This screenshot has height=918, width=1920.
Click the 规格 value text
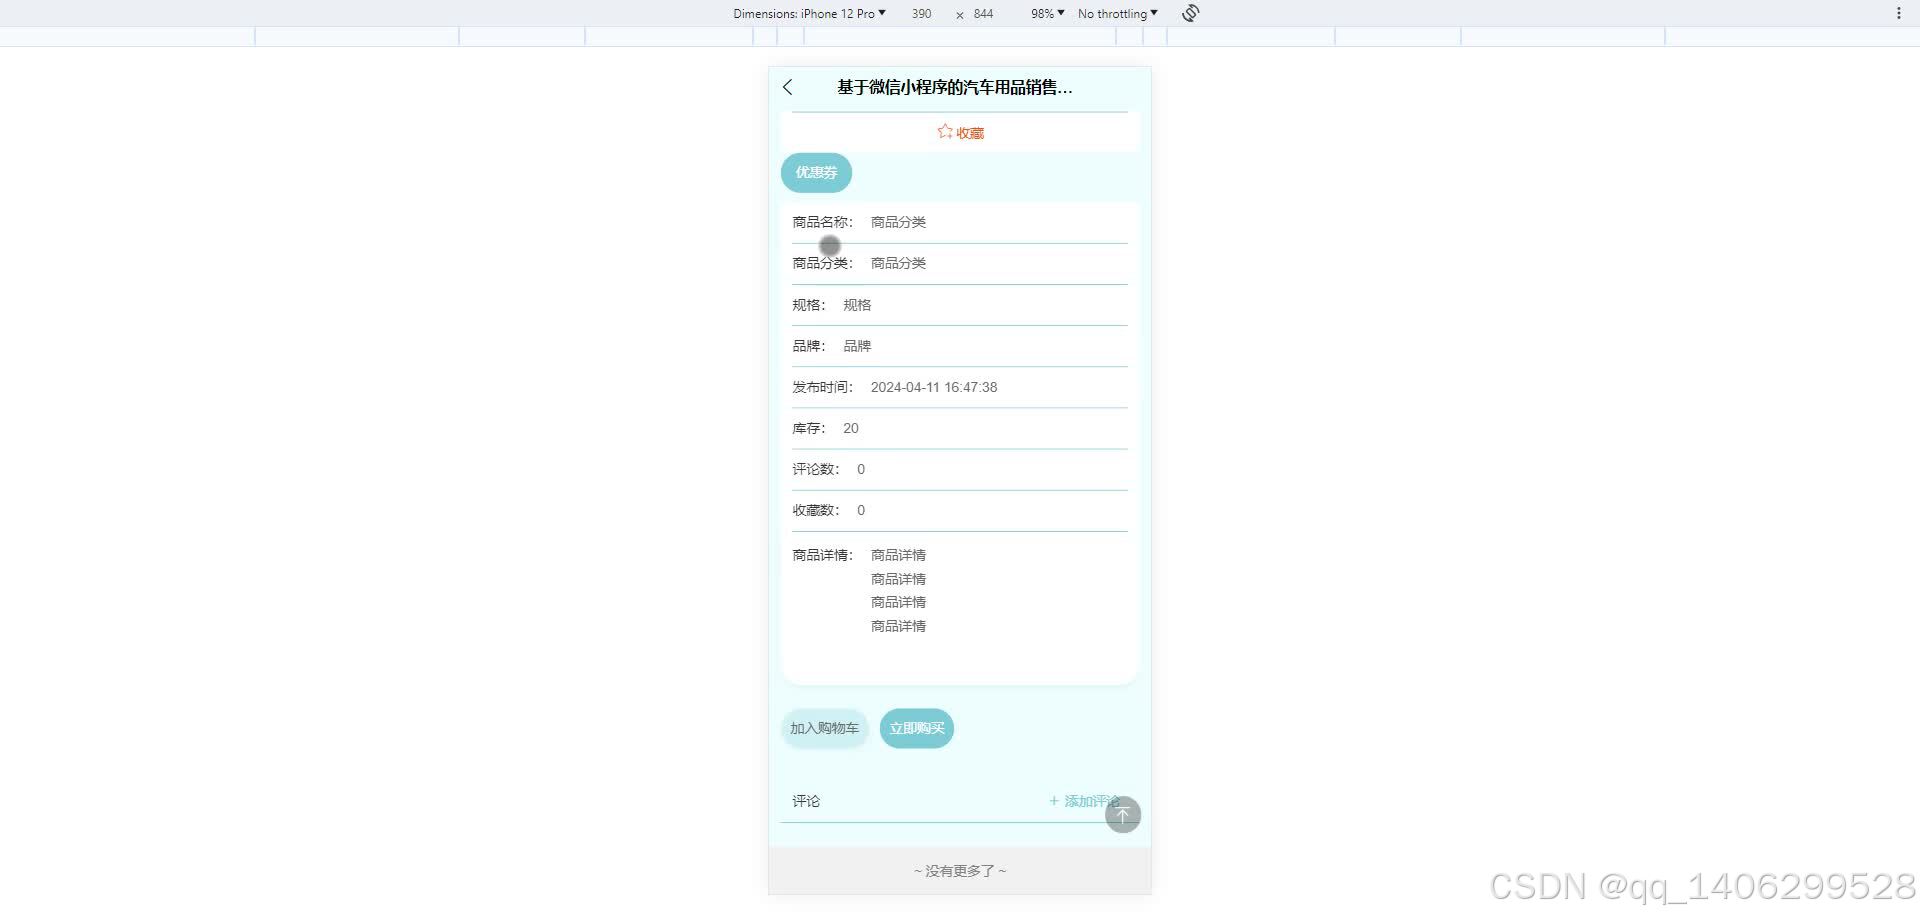[x=857, y=305]
